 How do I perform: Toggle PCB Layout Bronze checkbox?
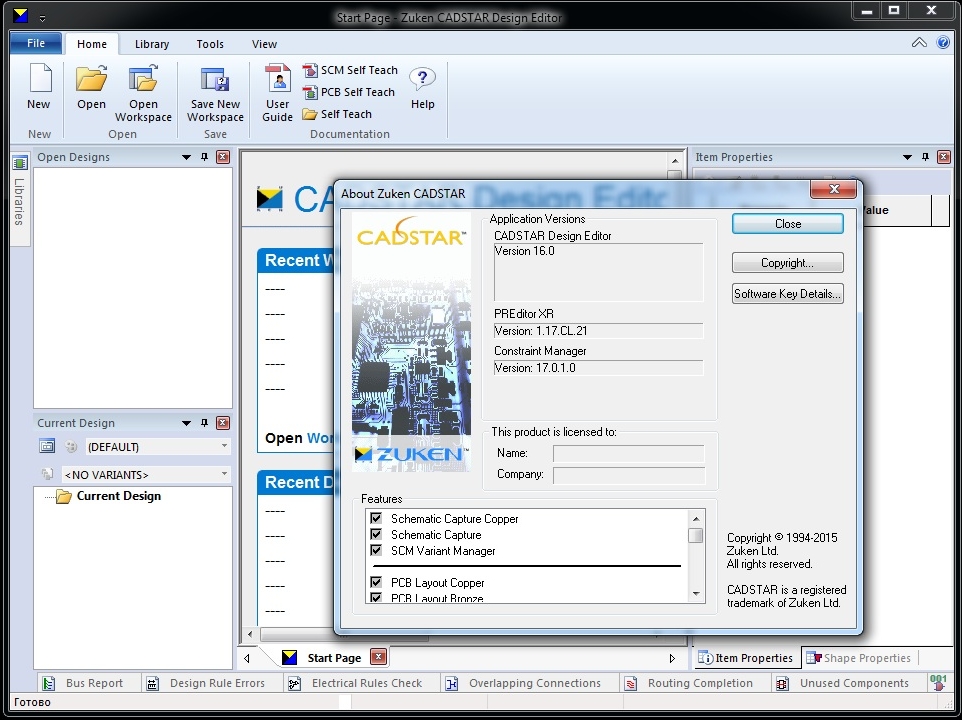(x=376, y=597)
